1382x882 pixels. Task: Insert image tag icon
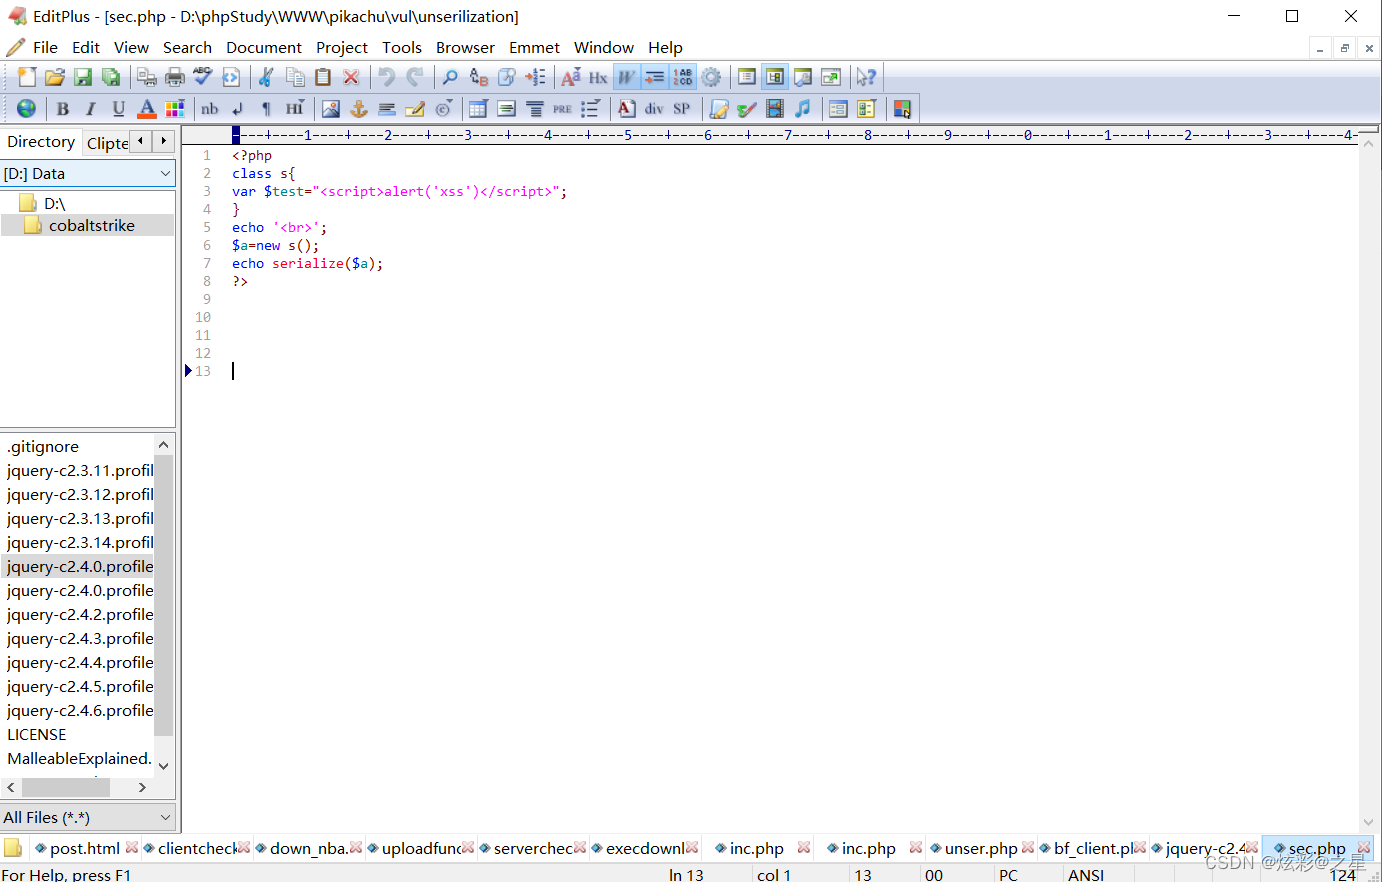(331, 108)
